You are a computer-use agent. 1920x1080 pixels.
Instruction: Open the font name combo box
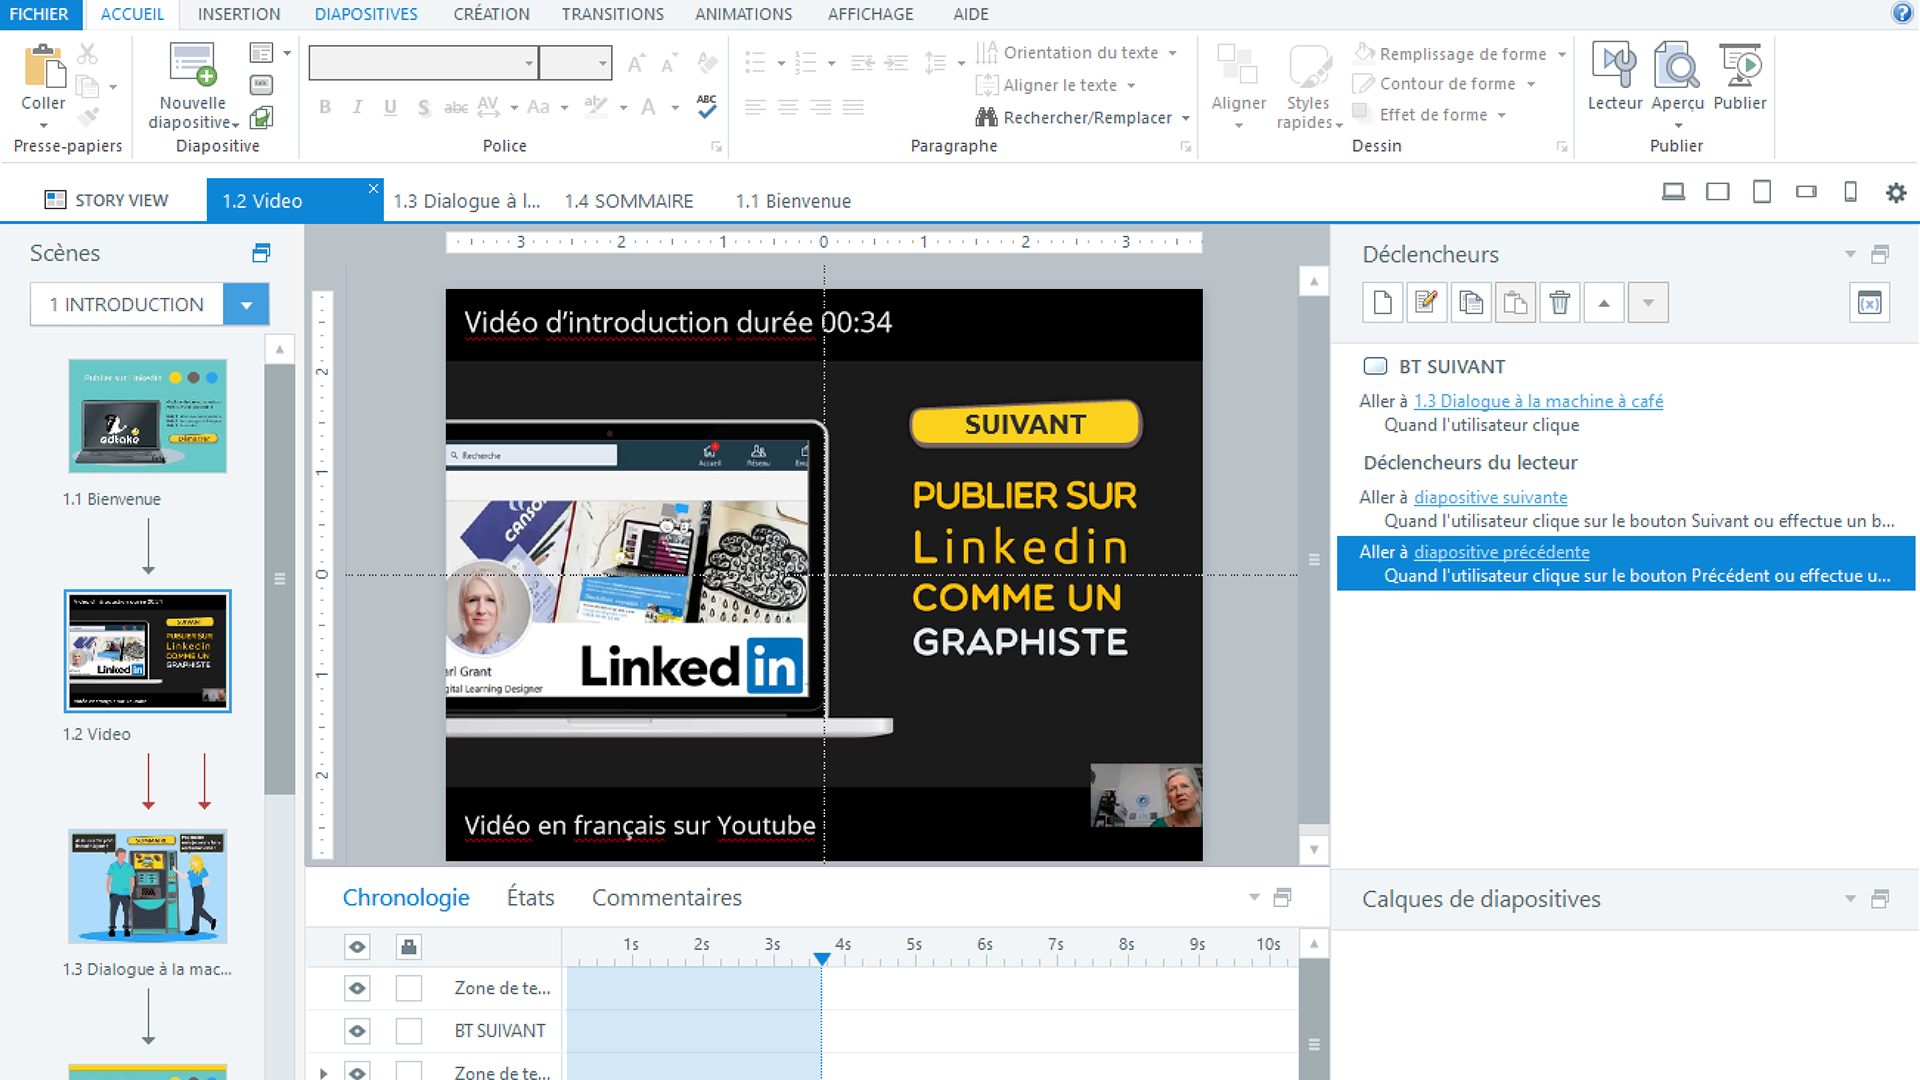pos(423,63)
